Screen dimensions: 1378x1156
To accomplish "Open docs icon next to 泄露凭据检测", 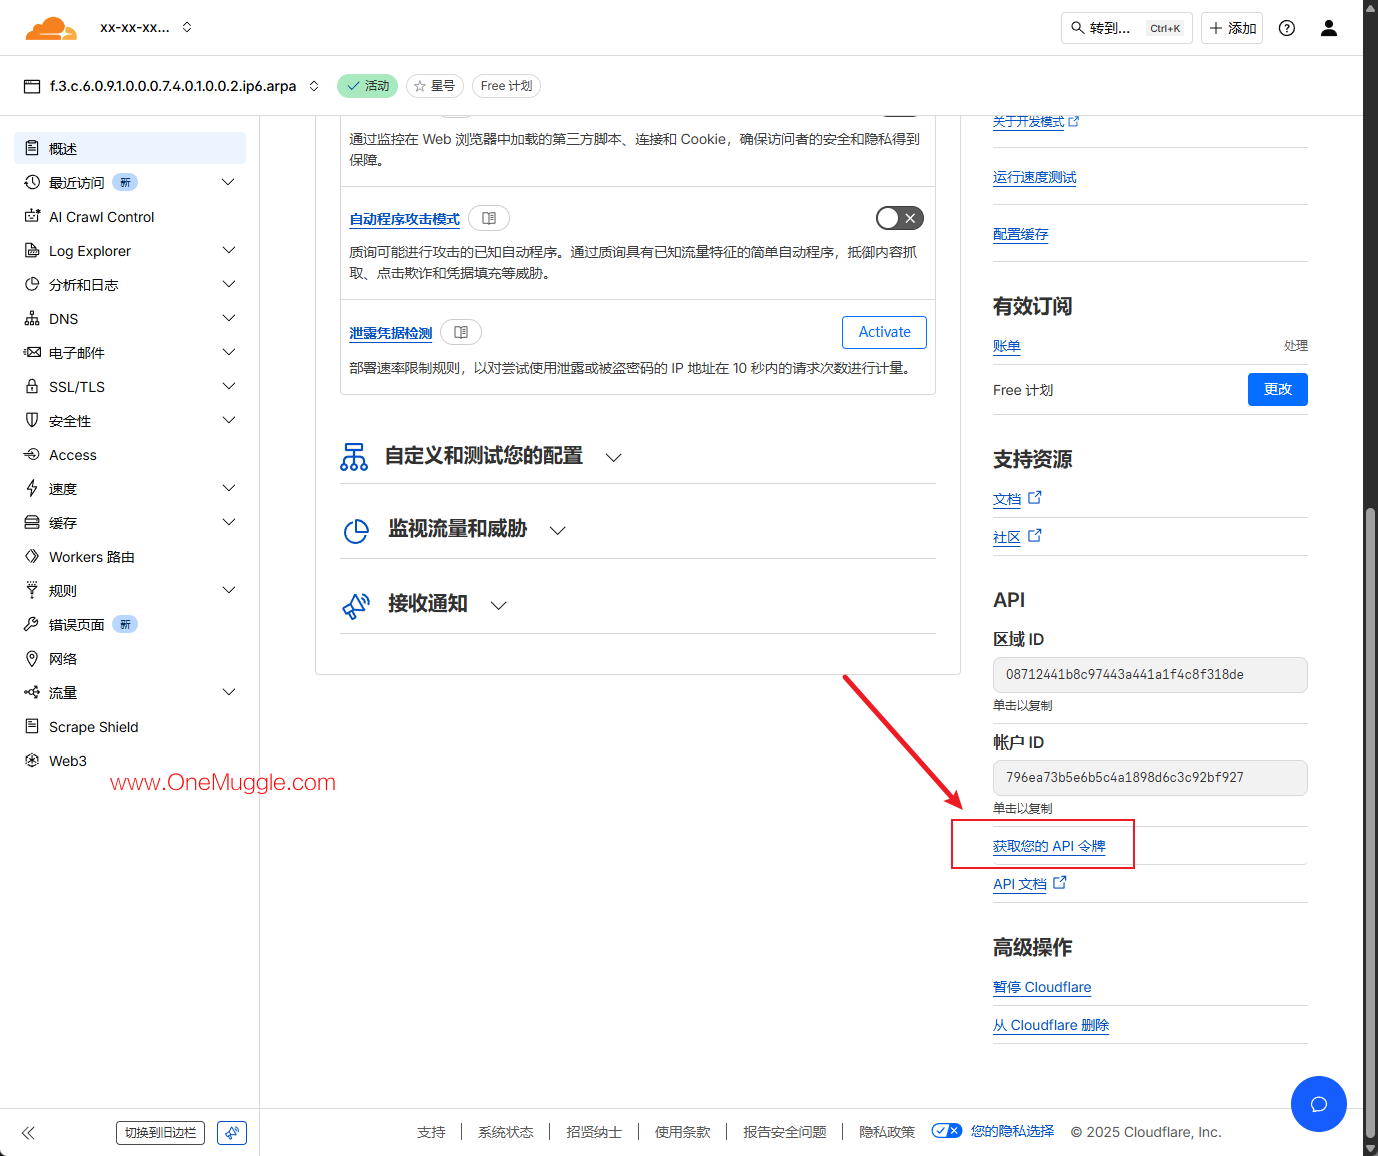I will coord(461,332).
